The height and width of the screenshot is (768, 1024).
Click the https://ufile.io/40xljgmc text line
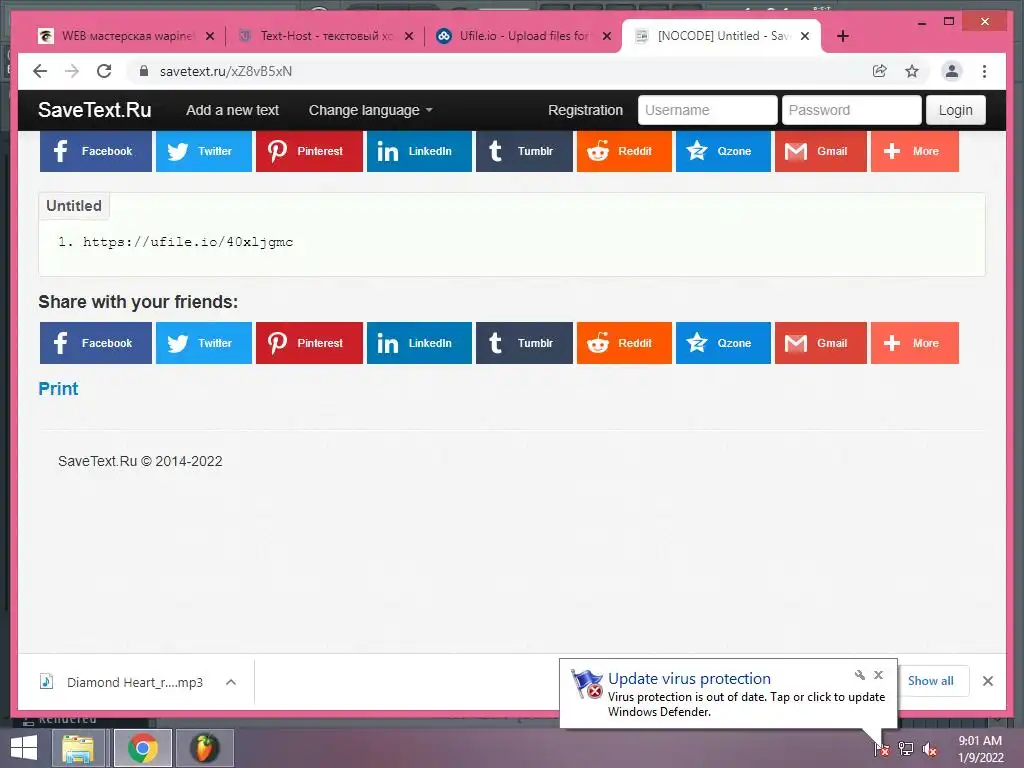(188, 242)
